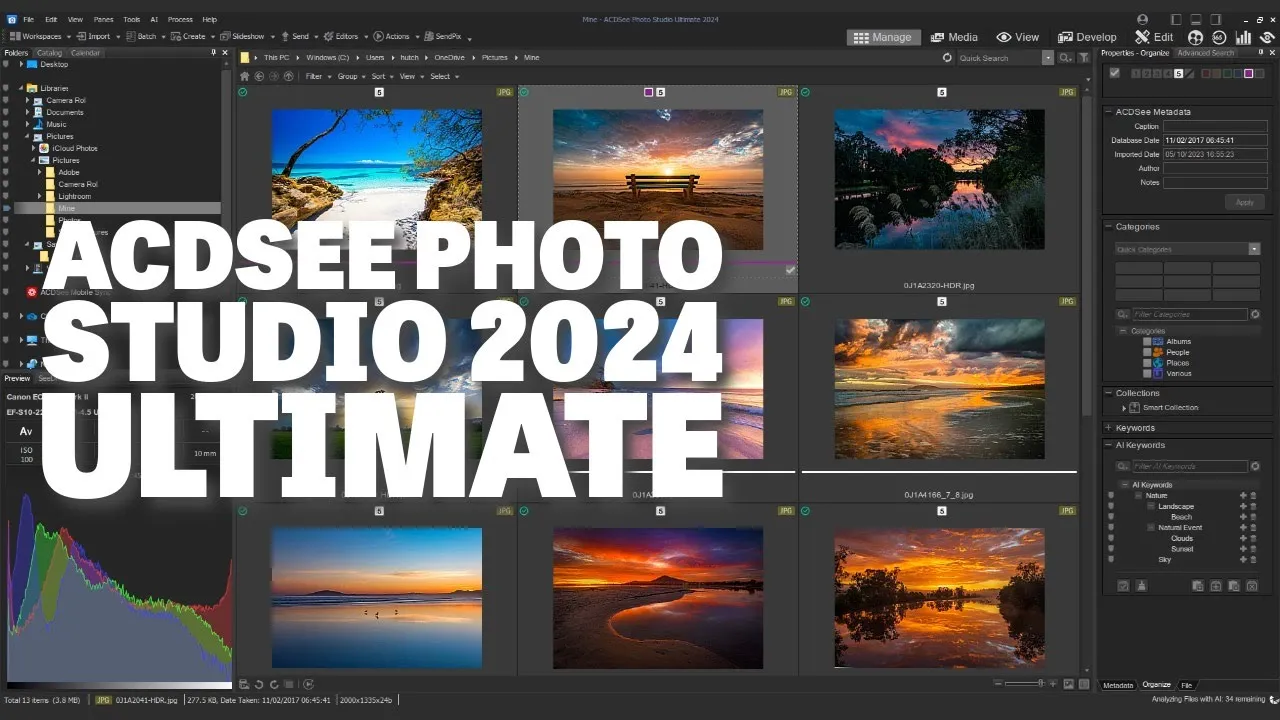
Task: Switch to Media mode
Action: [954, 37]
